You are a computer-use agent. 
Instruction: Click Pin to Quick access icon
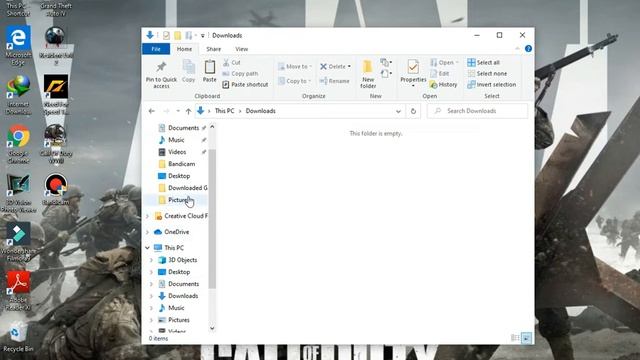click(161, 67)
